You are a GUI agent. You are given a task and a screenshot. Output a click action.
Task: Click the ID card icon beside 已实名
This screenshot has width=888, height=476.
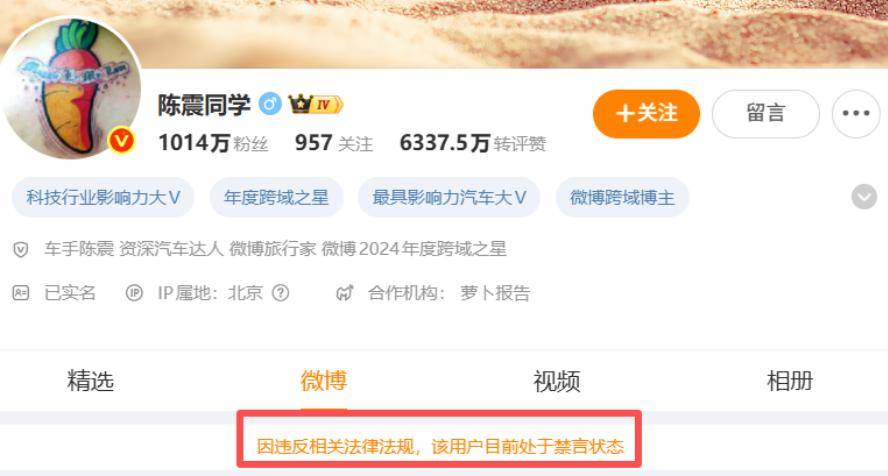pos(21,293)
